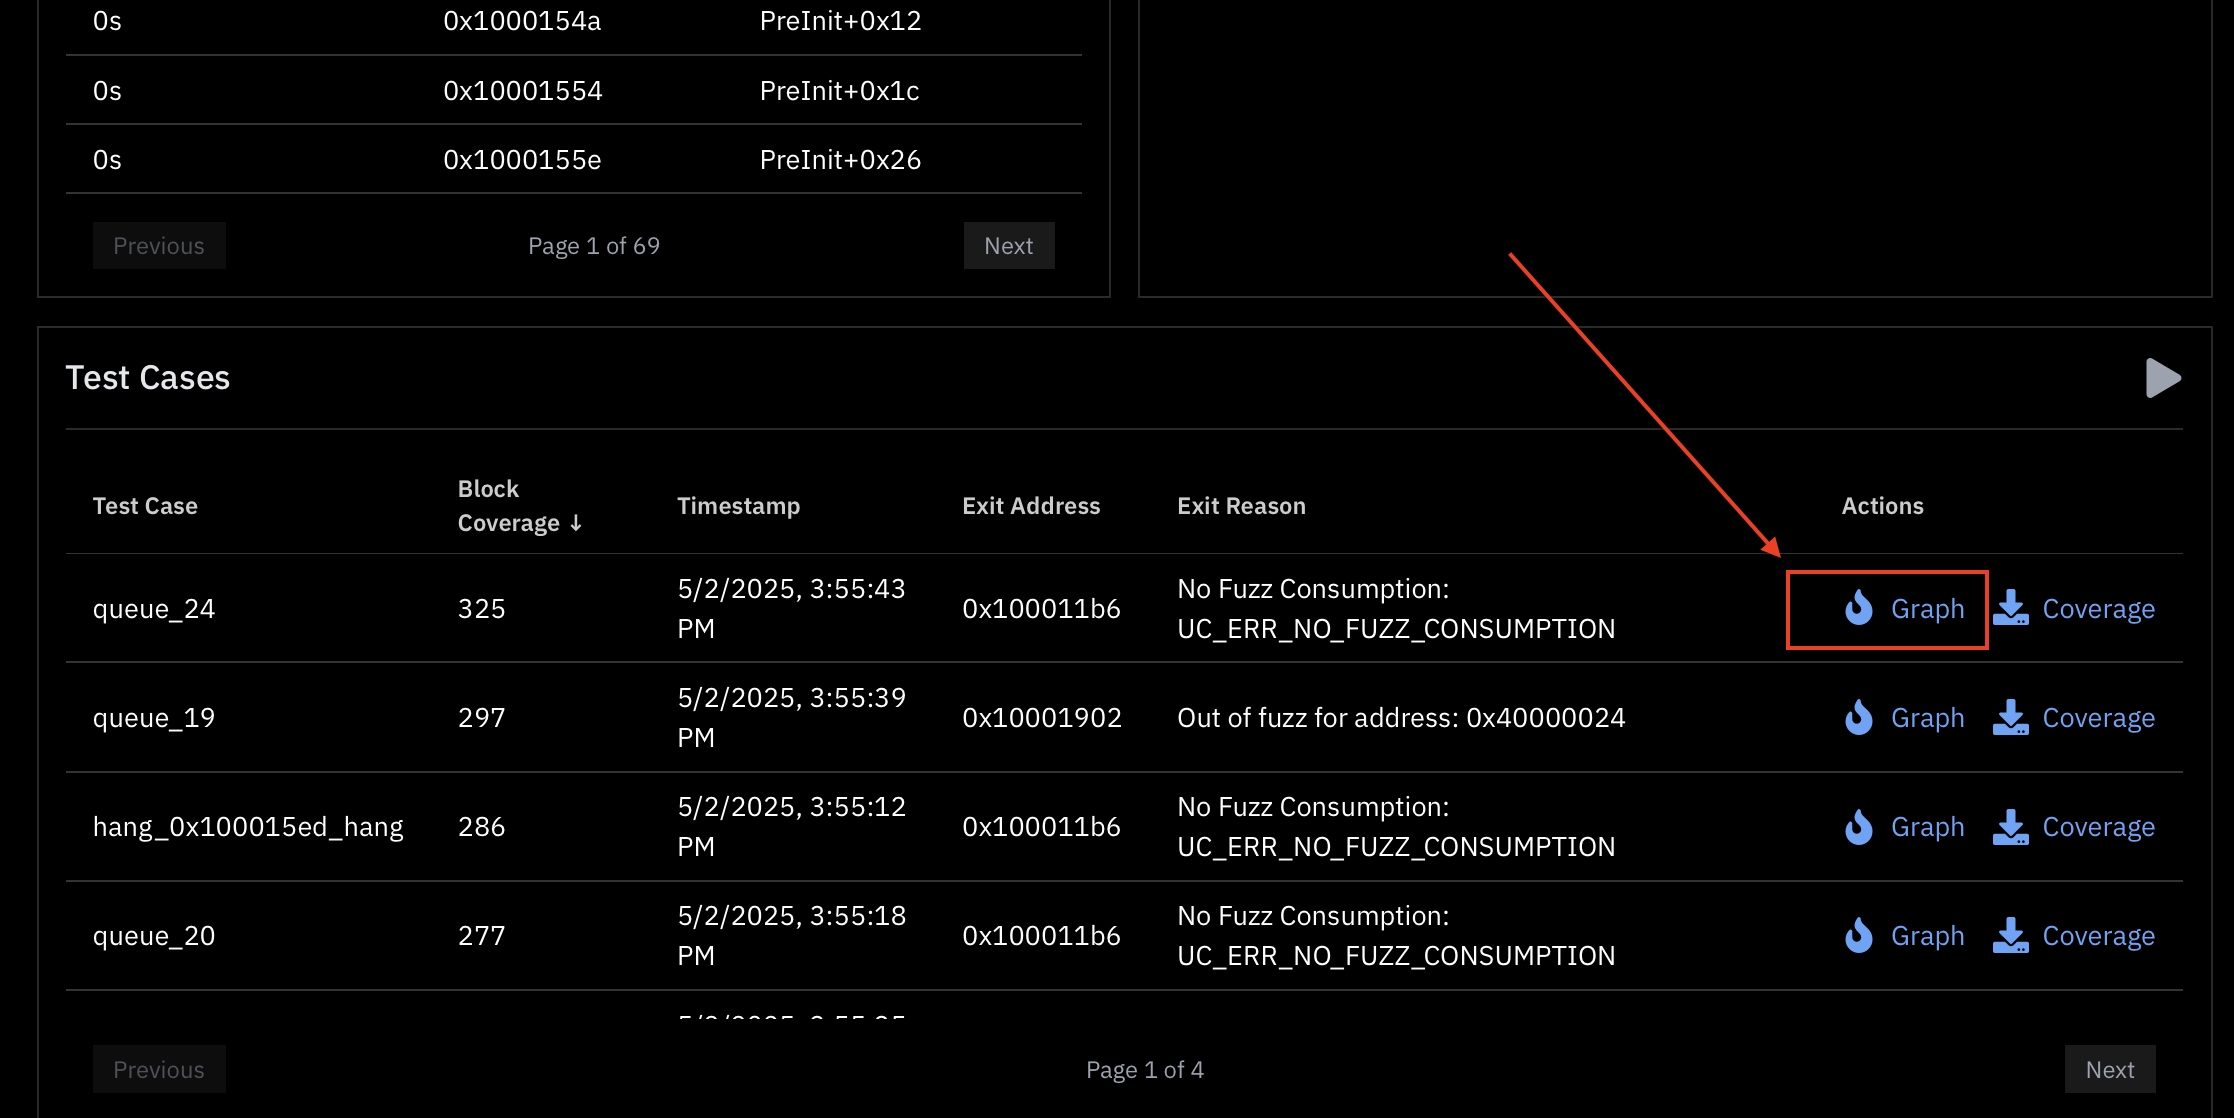Toggle the Block Coverage sort arrow
The height and width of the screenshot is (1118, 2234).
click(578, 522)
